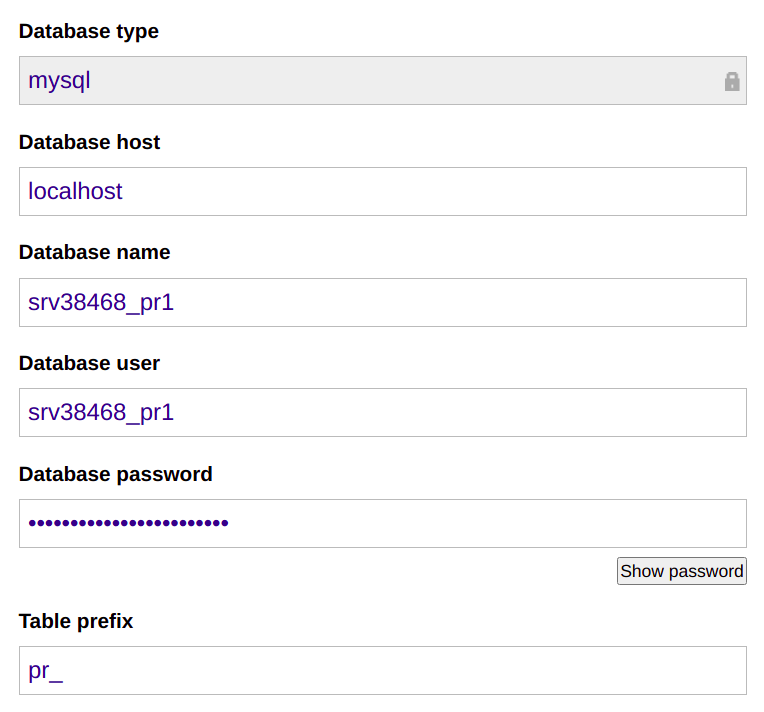Click the "Database host" label
The height and width of the screenshot is (712, 764).
pyautogui.click(x=90, y=142)
